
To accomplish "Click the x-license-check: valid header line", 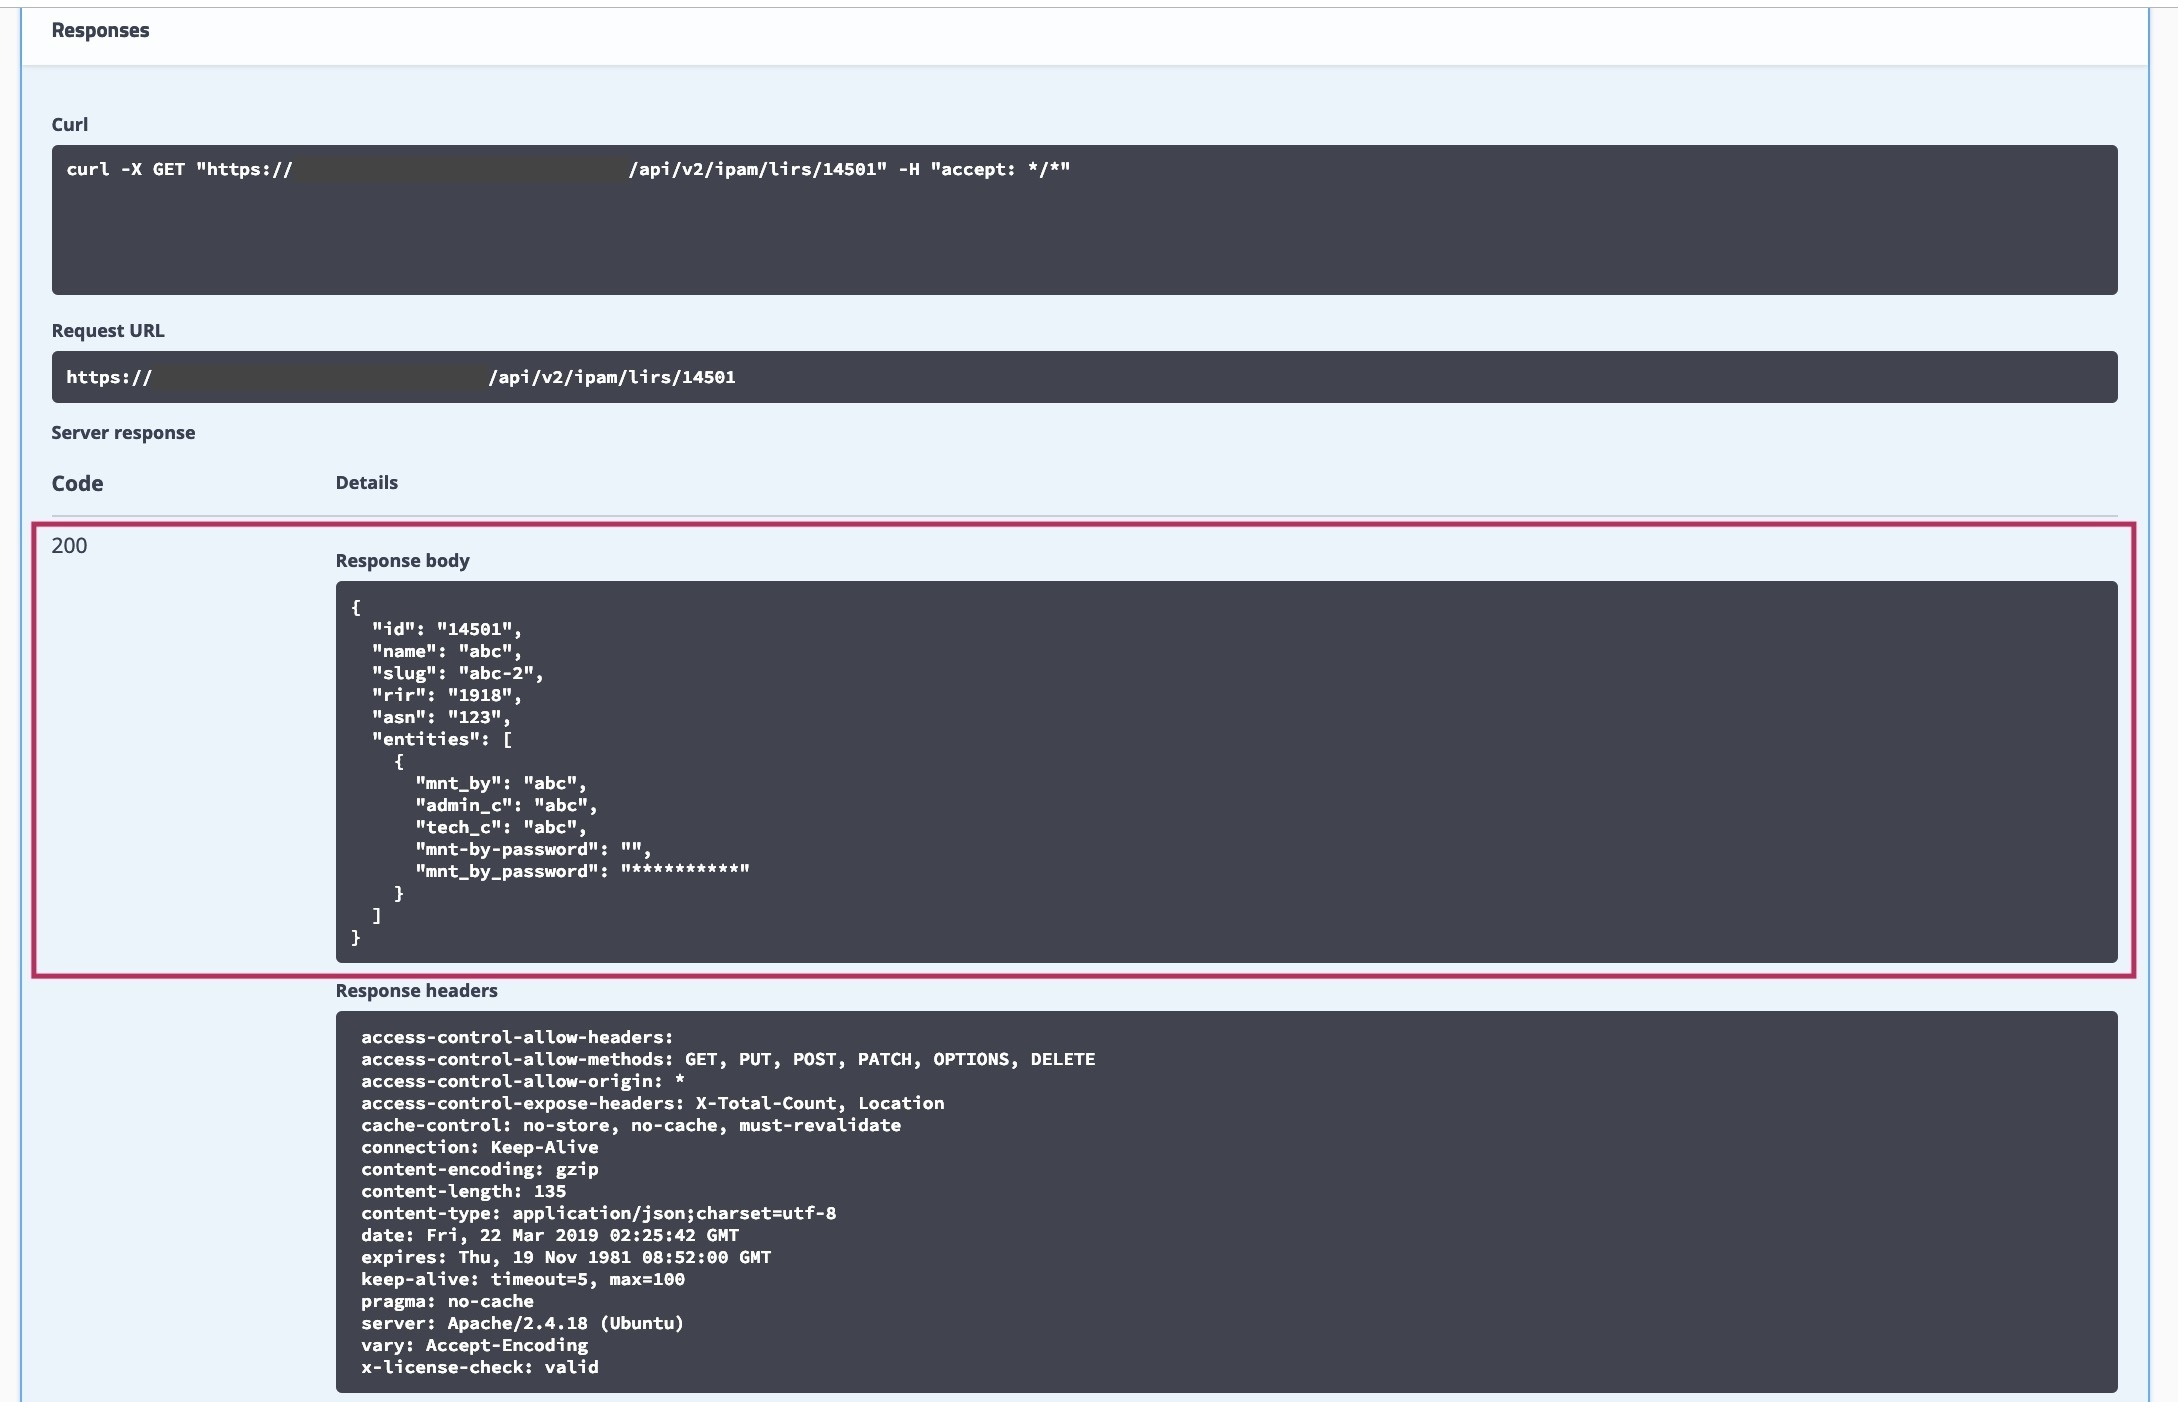I will pyautogui.click(x=479, y=1367).
